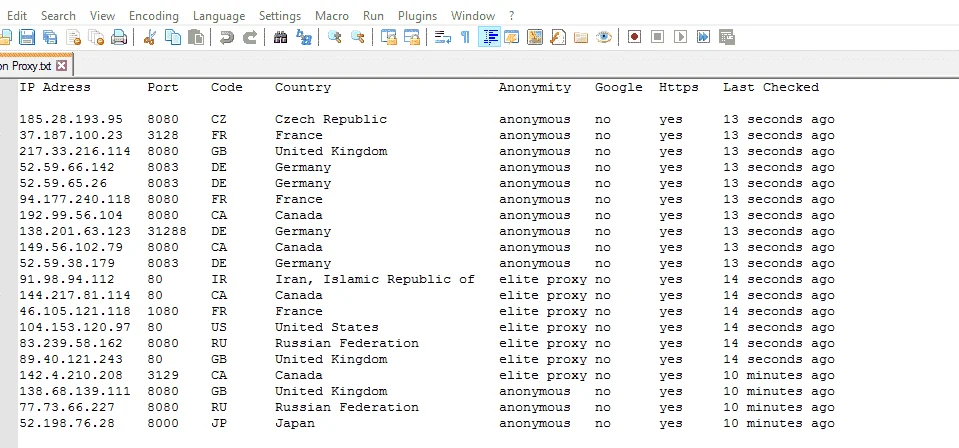Open the ? help menu
The image size is (959, 448).
(512, 16)
